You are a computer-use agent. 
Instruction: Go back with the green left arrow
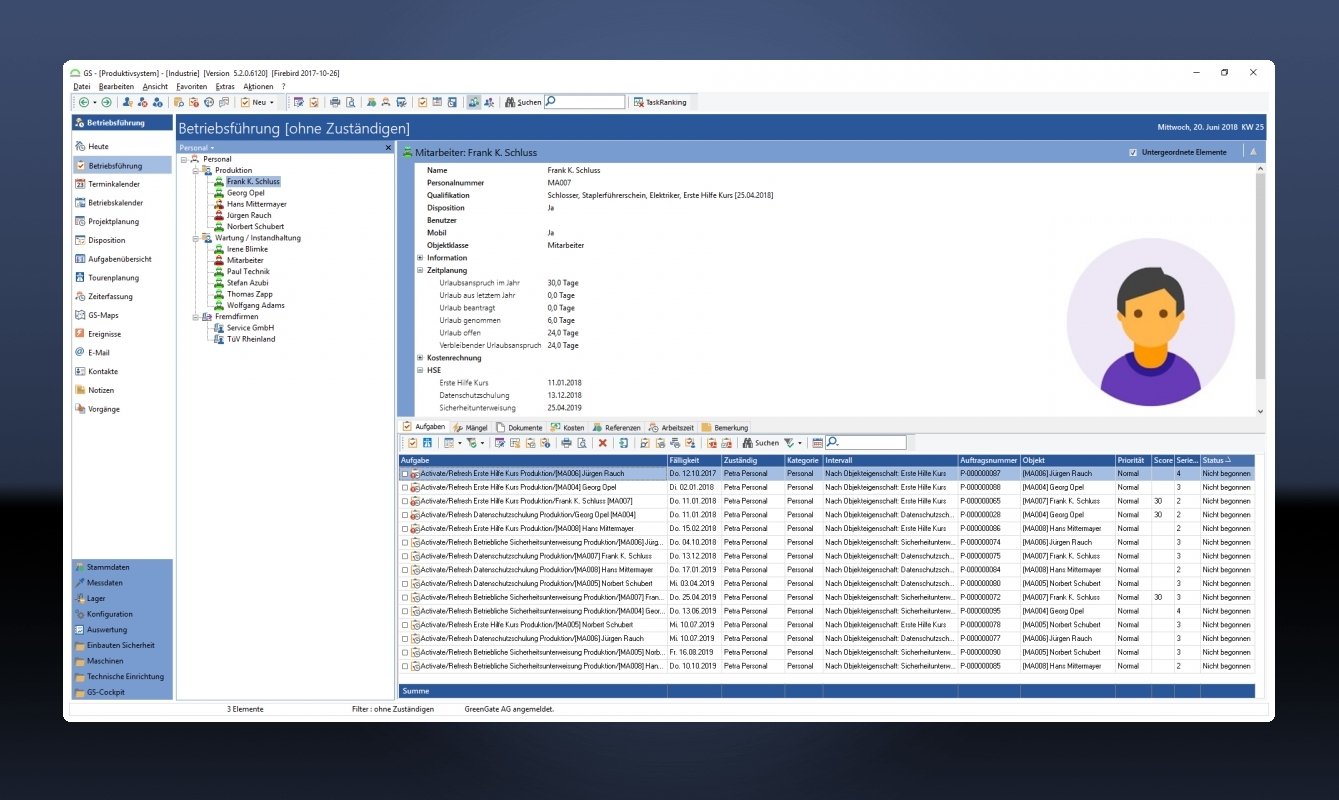click(84, 102)
